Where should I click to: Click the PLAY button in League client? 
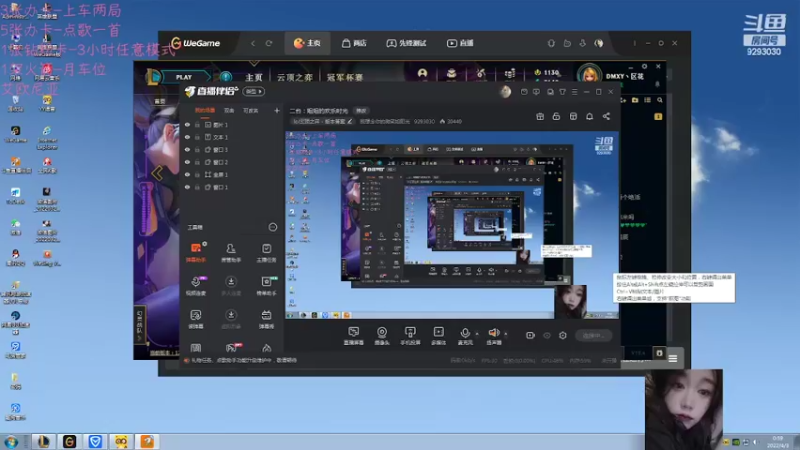click(184, 77)
